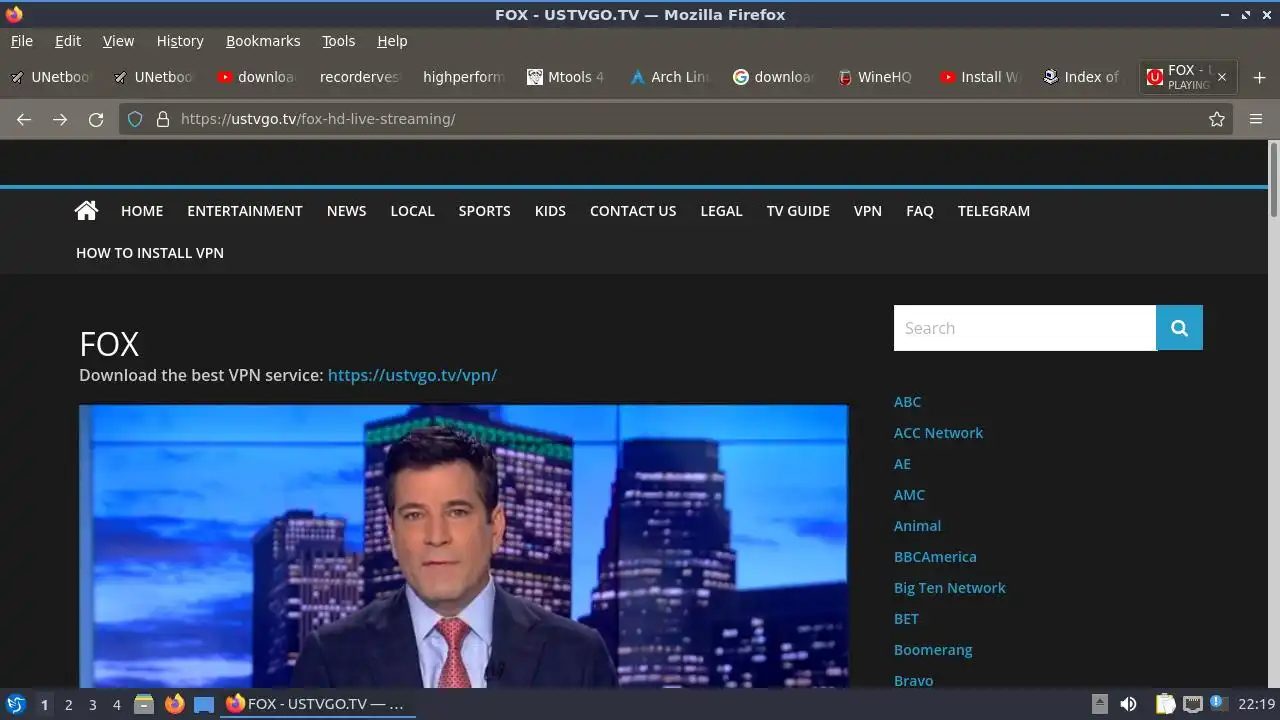Click the show desktop icon in taskbar
The width and height of the screenshot is (1280, 720).
tap(204, 704)
